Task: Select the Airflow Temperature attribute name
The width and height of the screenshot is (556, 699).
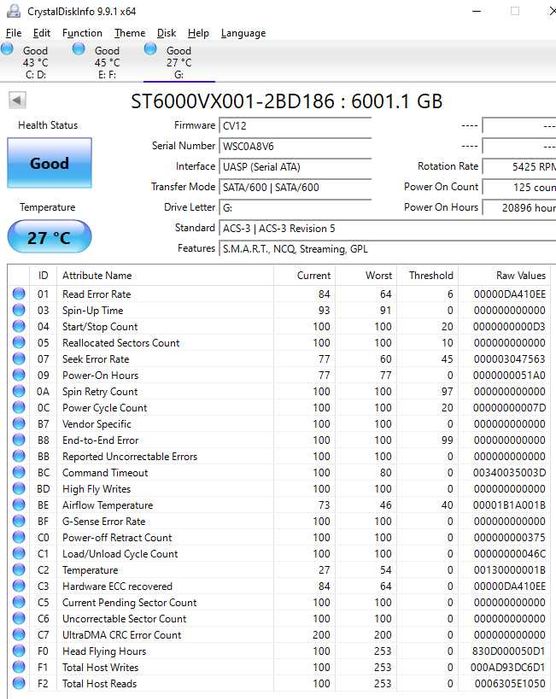Action: [x=107, y=505]
